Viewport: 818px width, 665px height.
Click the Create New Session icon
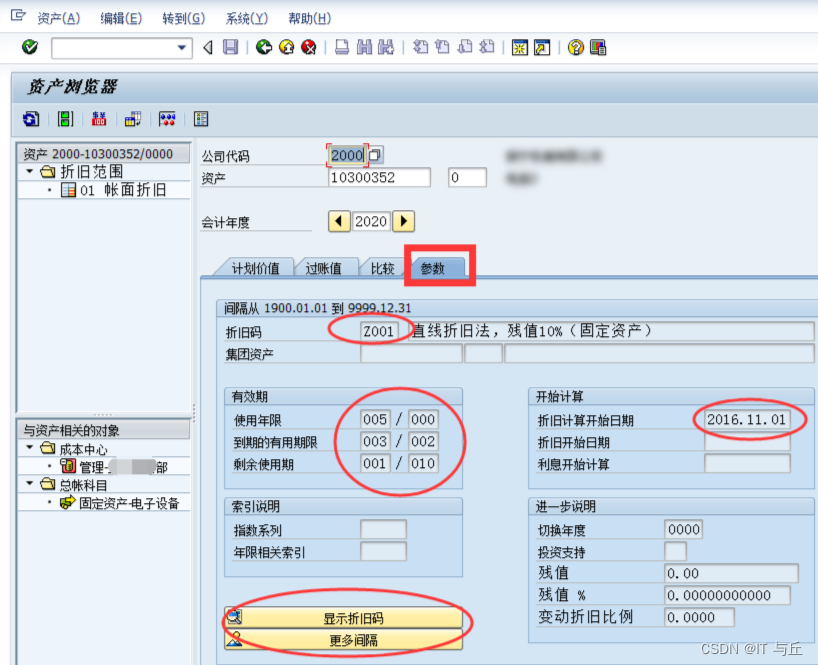click(520, 47)
